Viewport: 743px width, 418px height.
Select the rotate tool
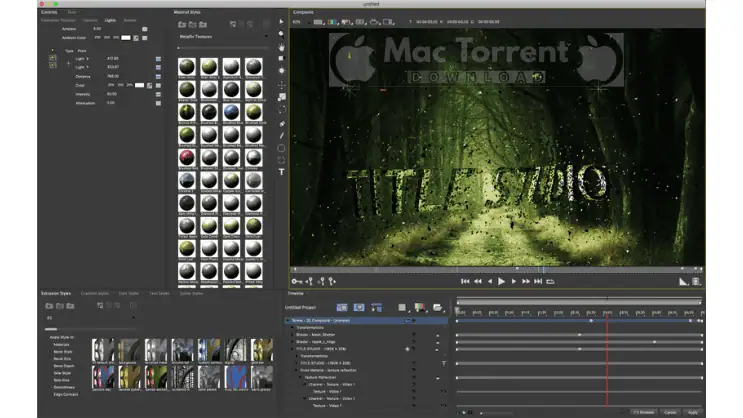(x=281, y=110)
